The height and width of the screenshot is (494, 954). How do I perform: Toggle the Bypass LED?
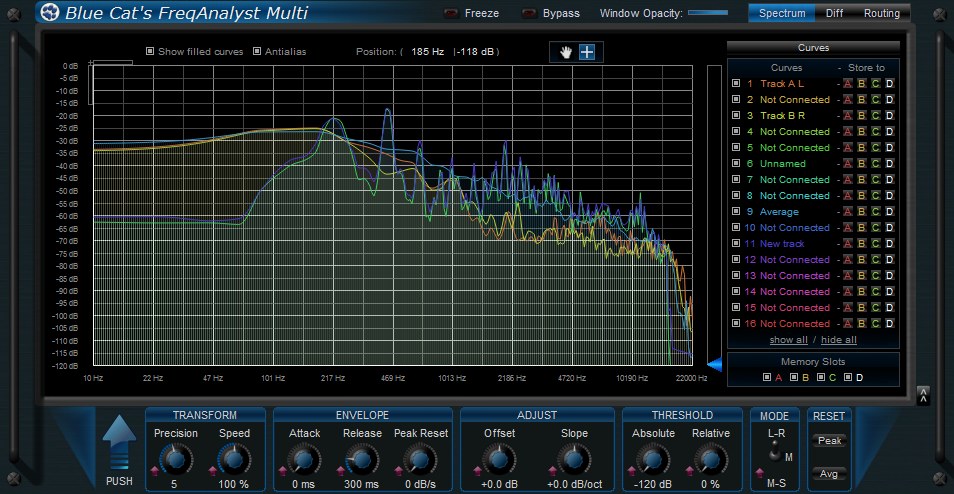(530, 13)
